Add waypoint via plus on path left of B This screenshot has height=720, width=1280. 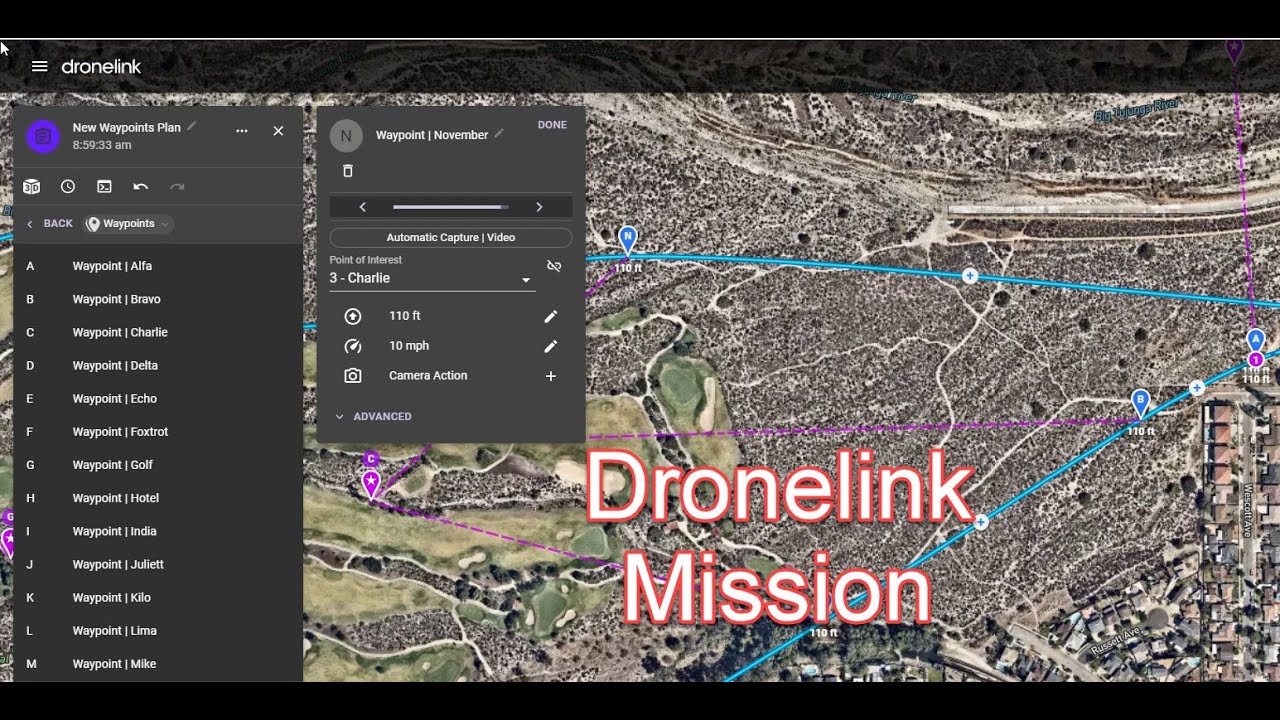[981, 522]
